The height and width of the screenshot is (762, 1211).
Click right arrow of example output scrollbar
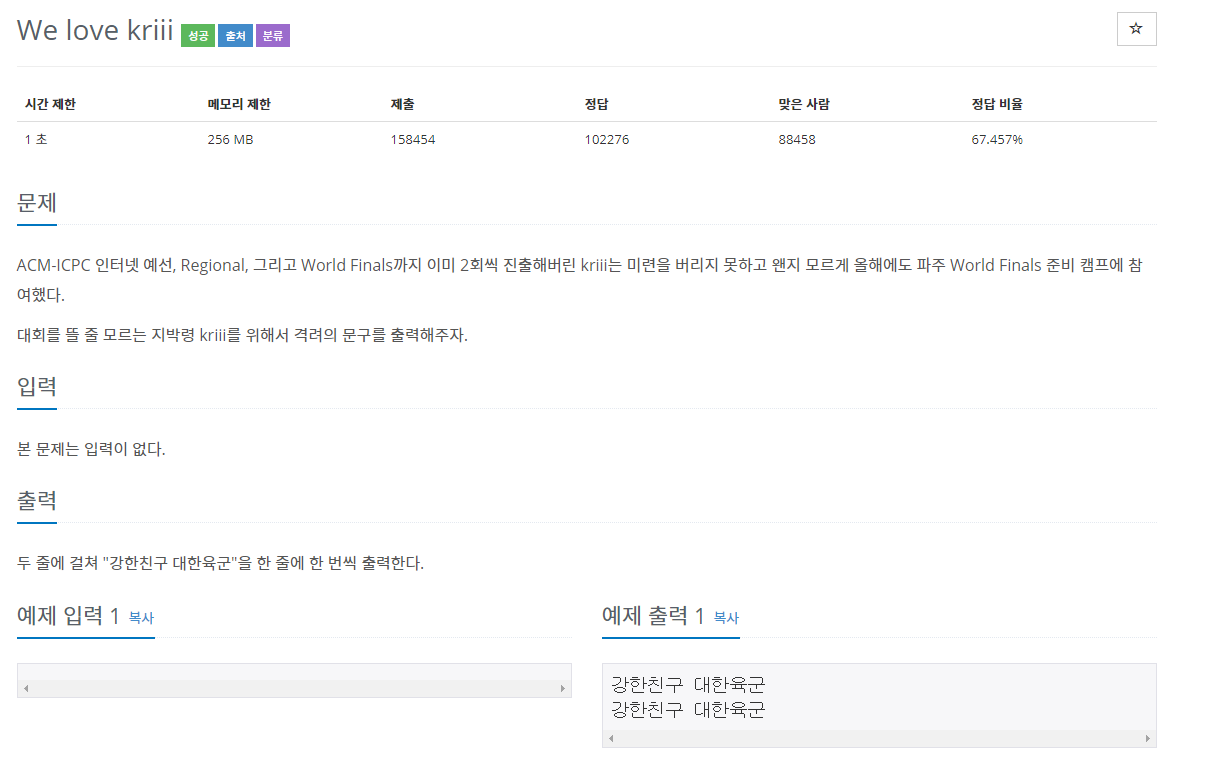1148,739
